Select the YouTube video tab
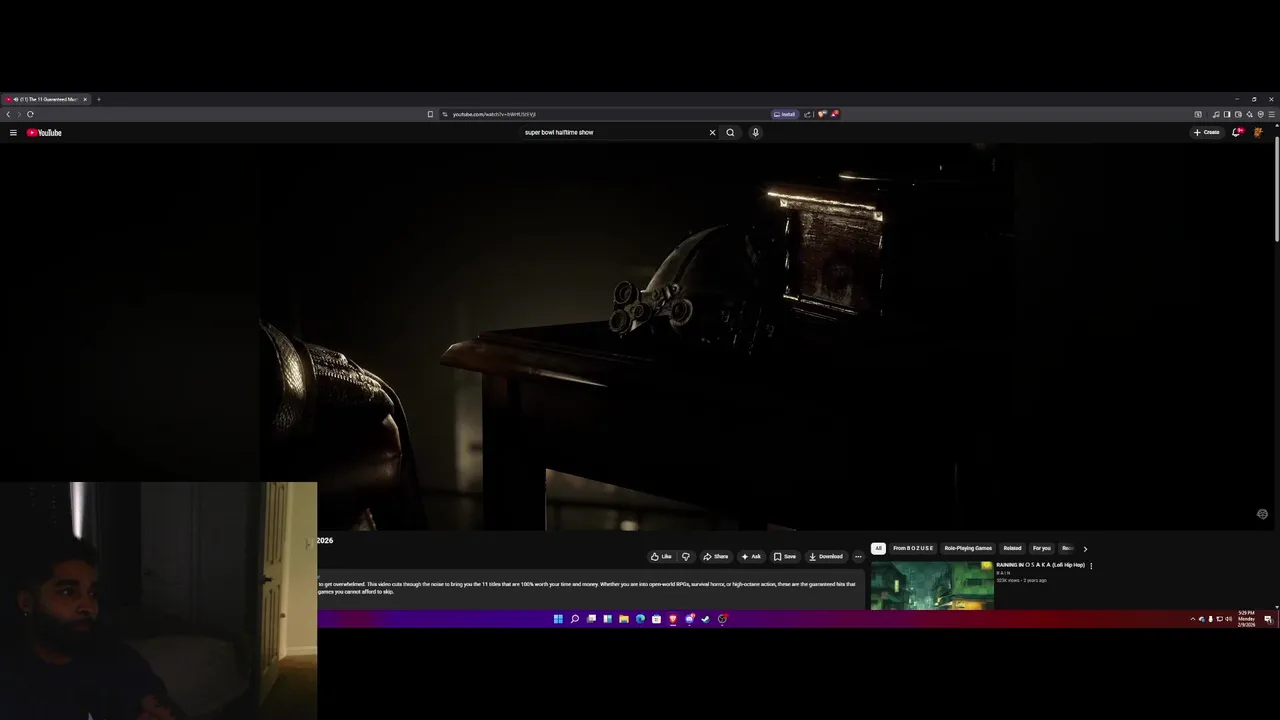The height and width of the screenshot is (720, 1280). tap(46, 99)
